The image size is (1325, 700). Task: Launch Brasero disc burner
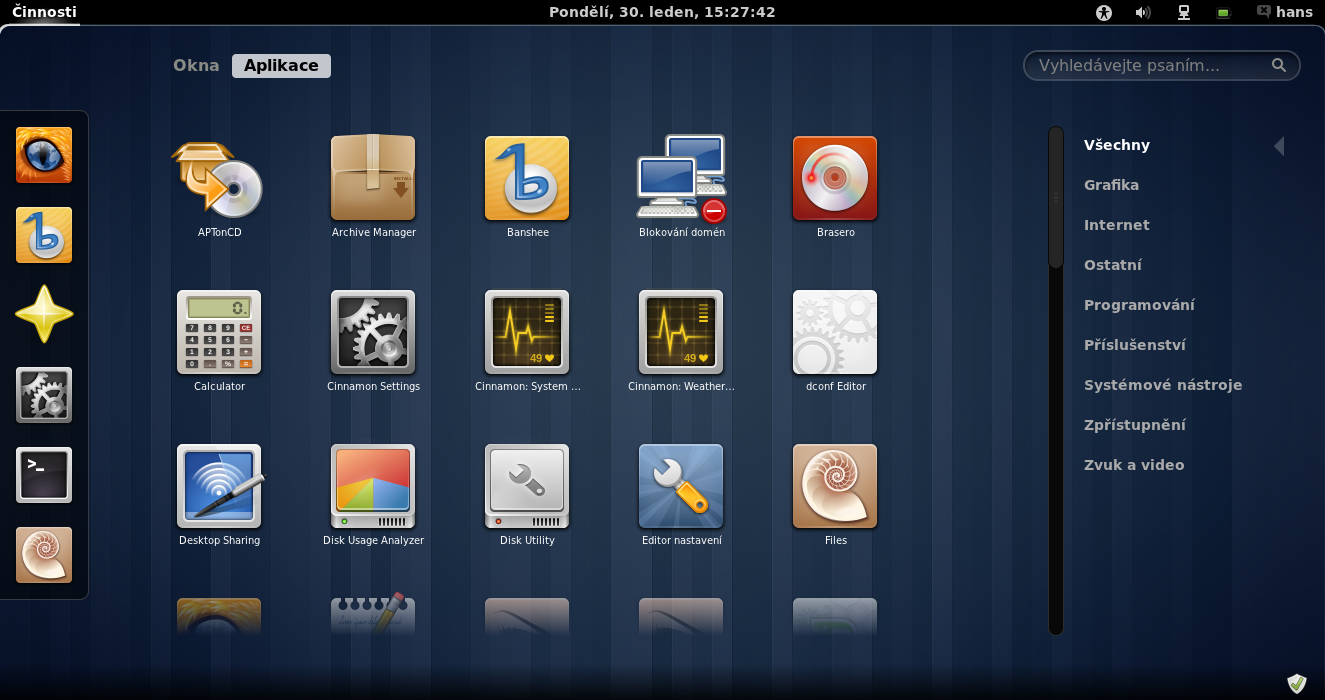pos(835,187)
